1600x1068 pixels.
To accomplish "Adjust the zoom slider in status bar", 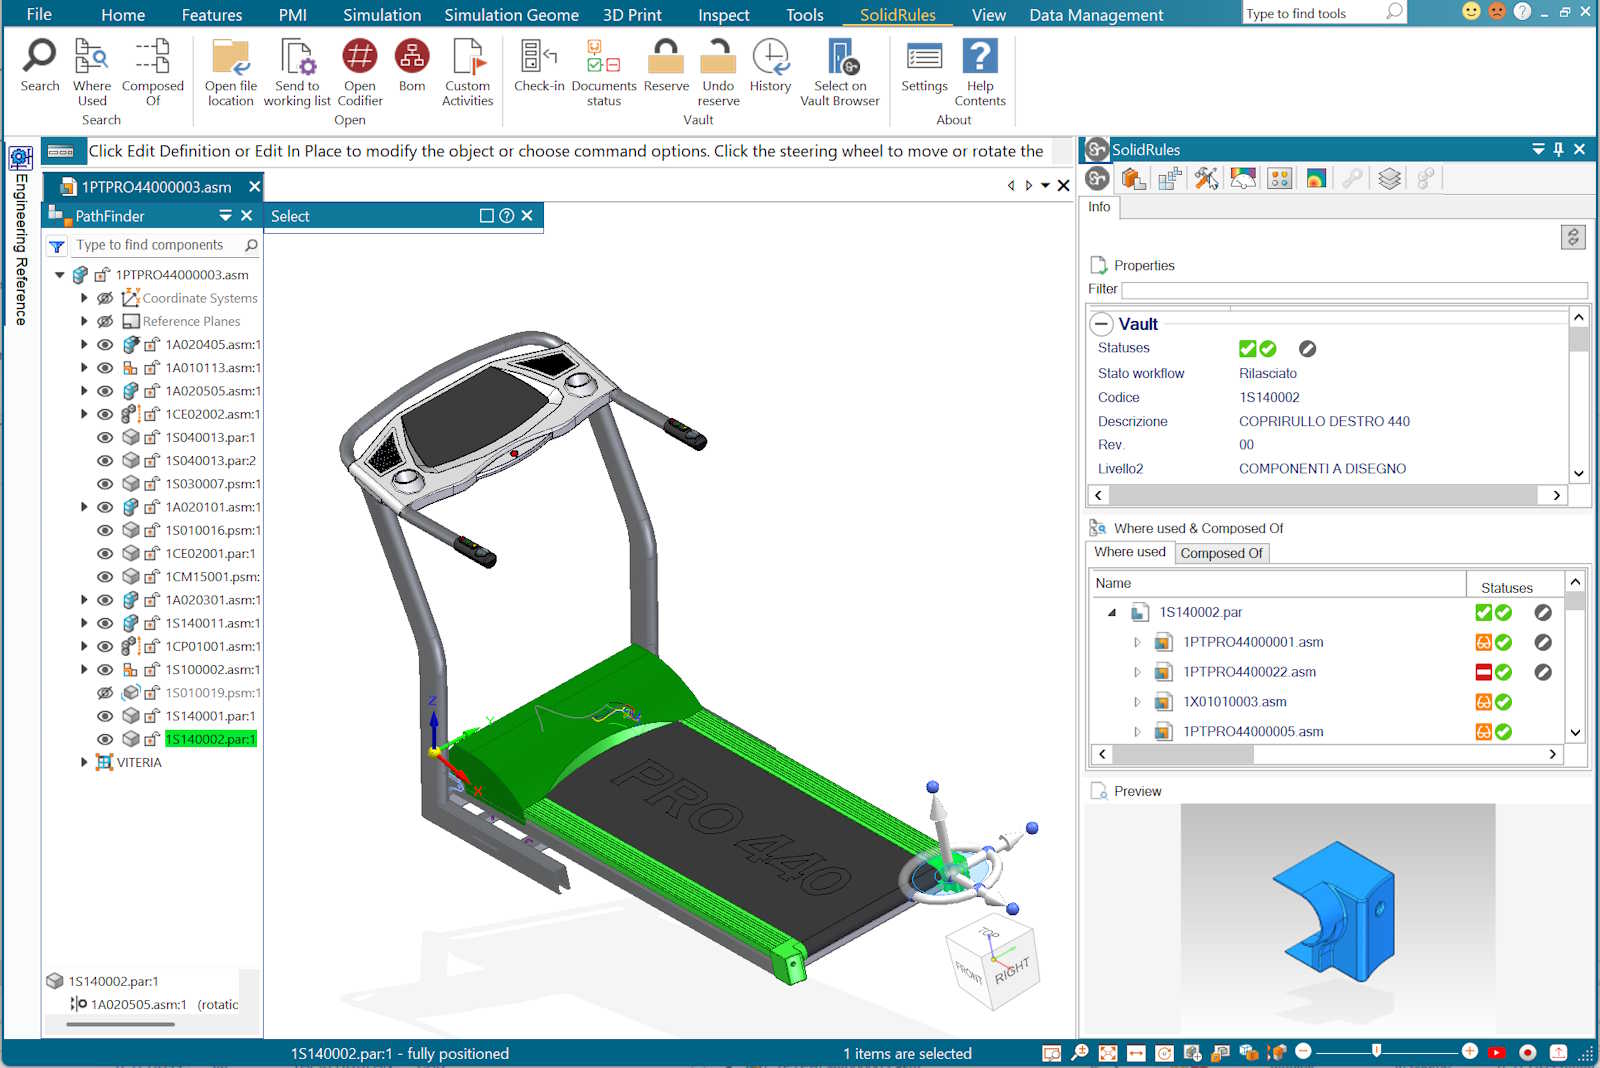I will pyautogui.click(x=1377, y=1051).
